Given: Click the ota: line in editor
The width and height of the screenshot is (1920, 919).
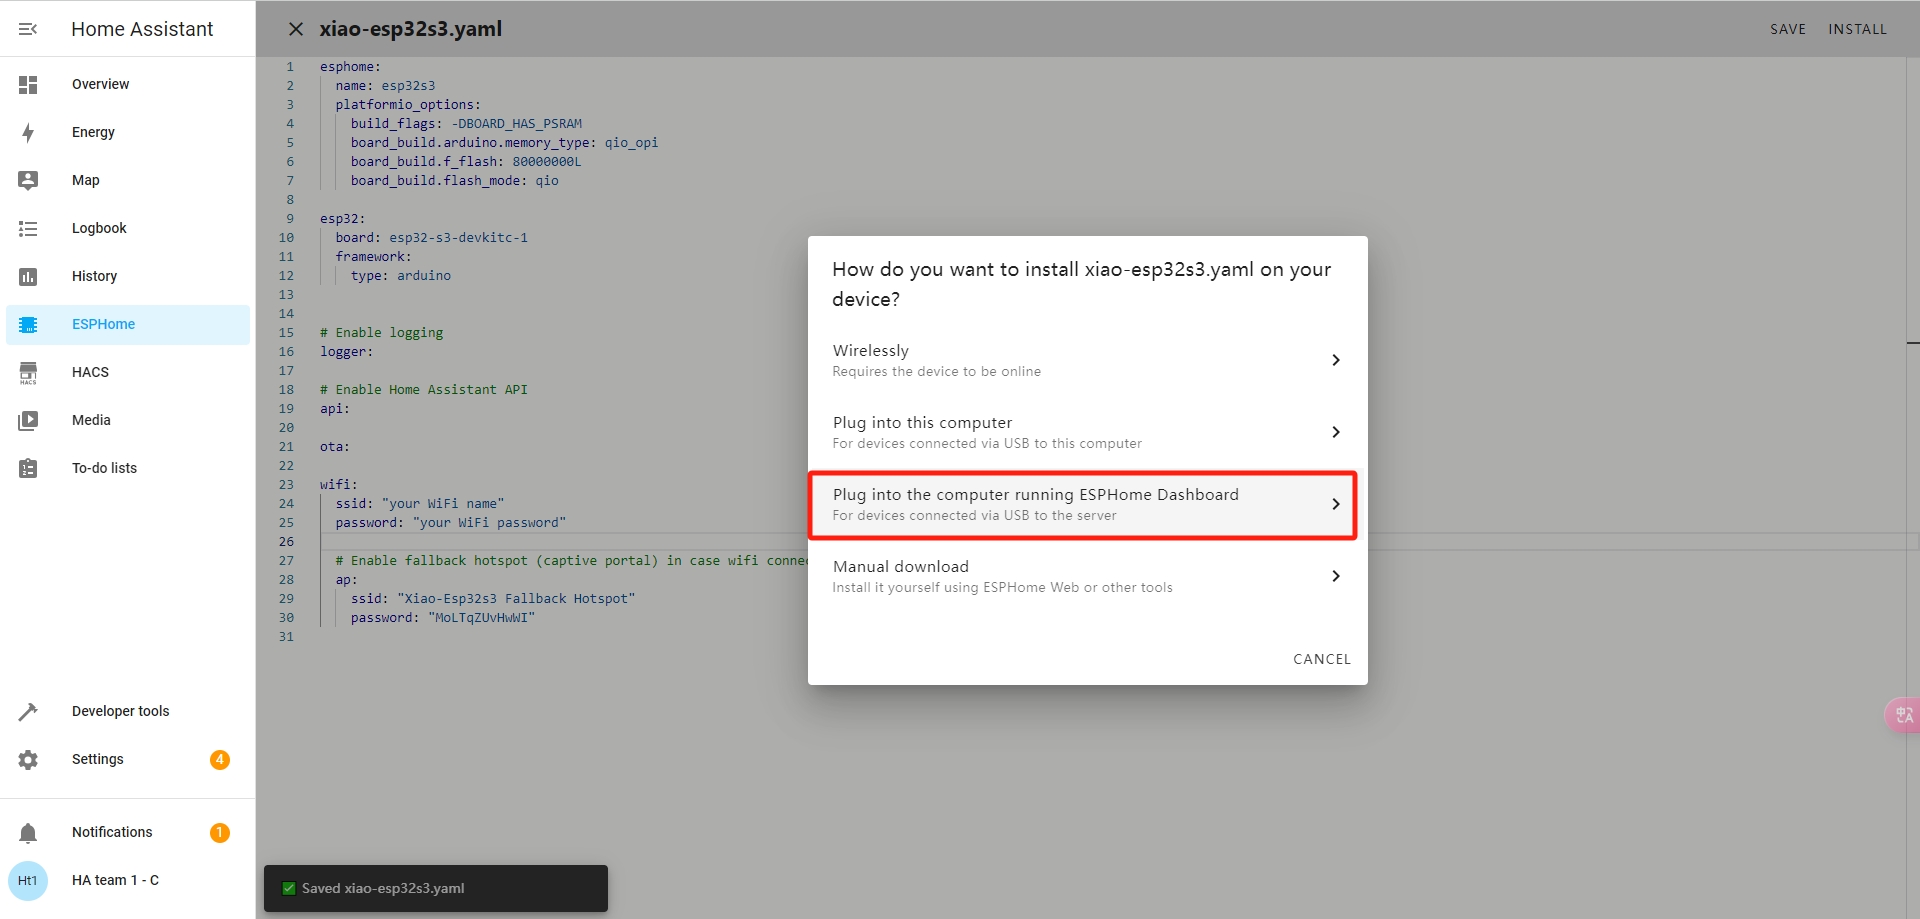Looking at the screenshot, I should [335, 446].
